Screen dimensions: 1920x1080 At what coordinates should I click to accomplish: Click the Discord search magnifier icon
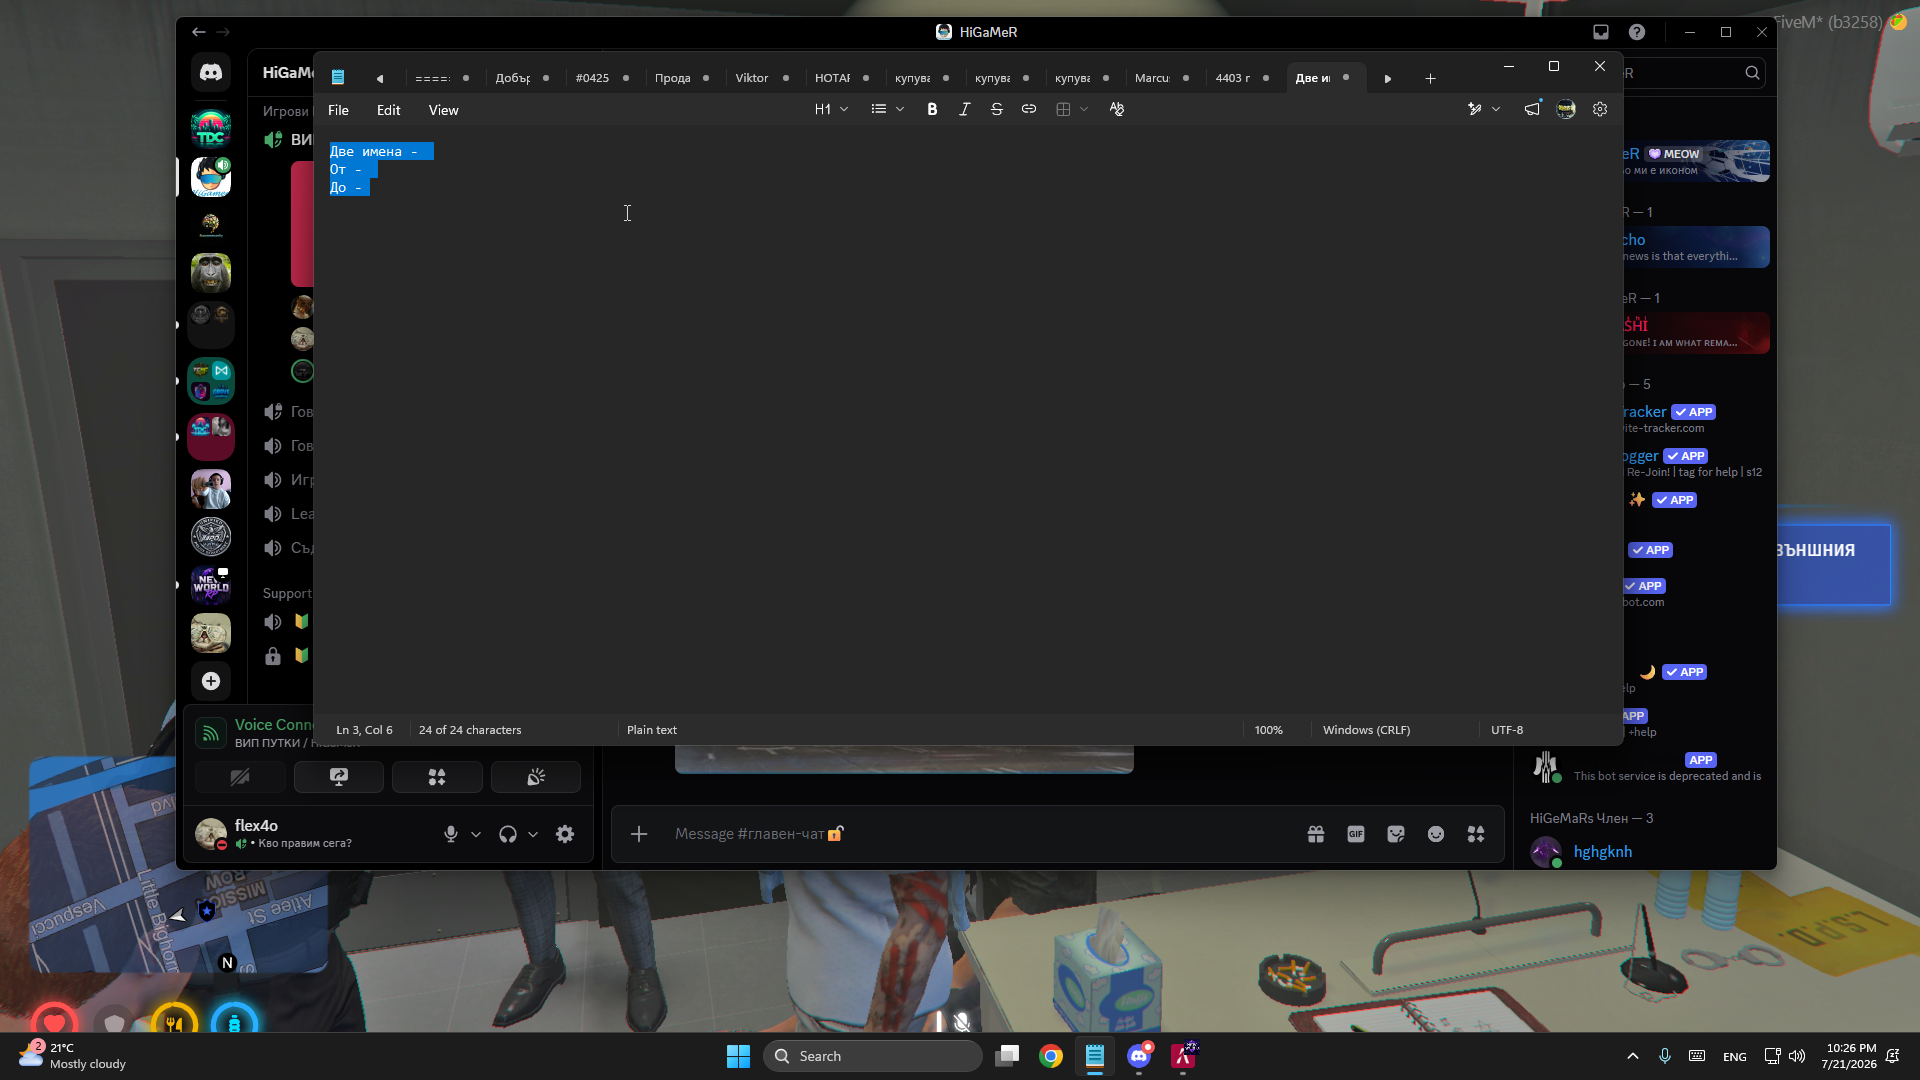coord(1752,73)
